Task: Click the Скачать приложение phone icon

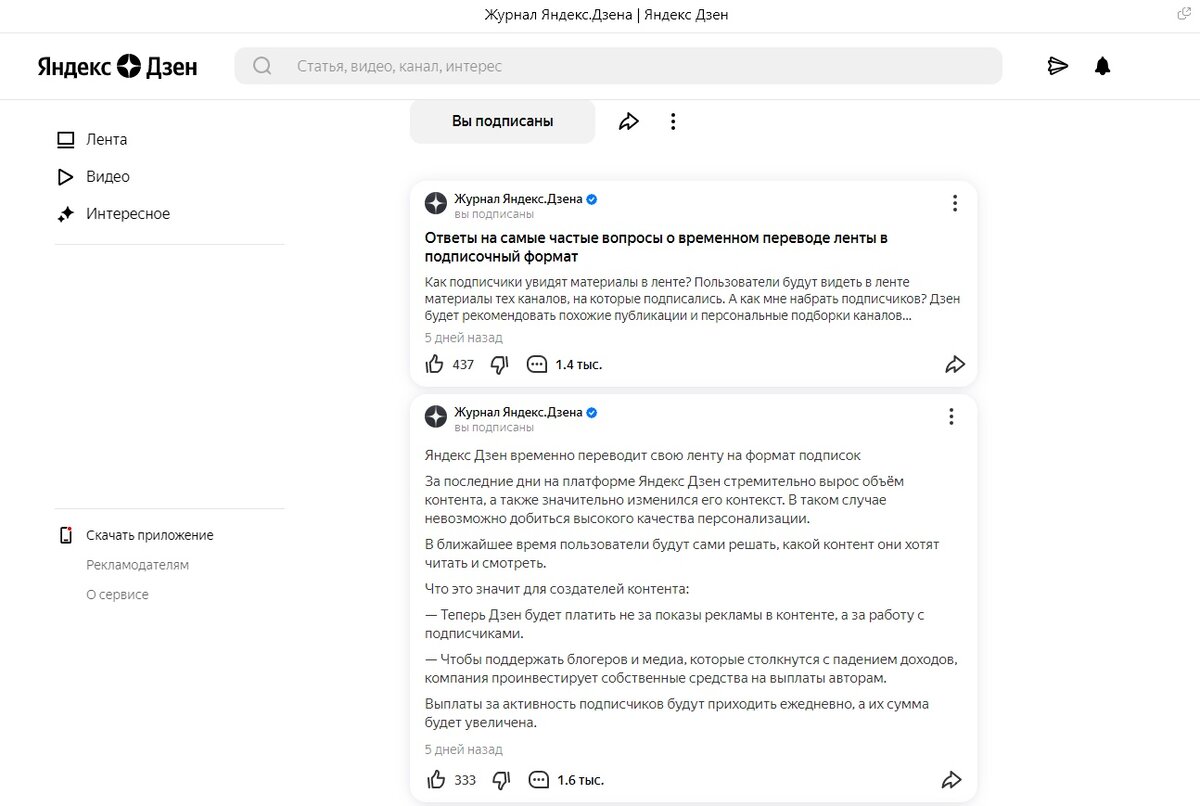Action: [x=64, y=534]
